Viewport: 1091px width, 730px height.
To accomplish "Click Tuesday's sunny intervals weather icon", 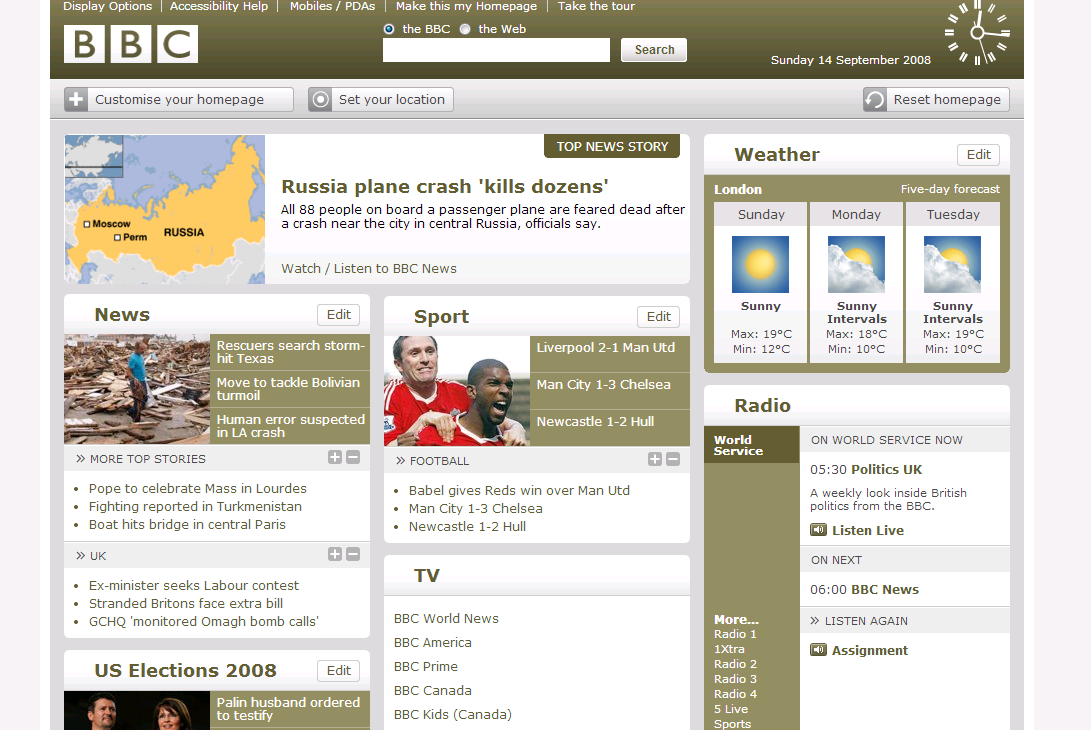I will click(953, 264).
